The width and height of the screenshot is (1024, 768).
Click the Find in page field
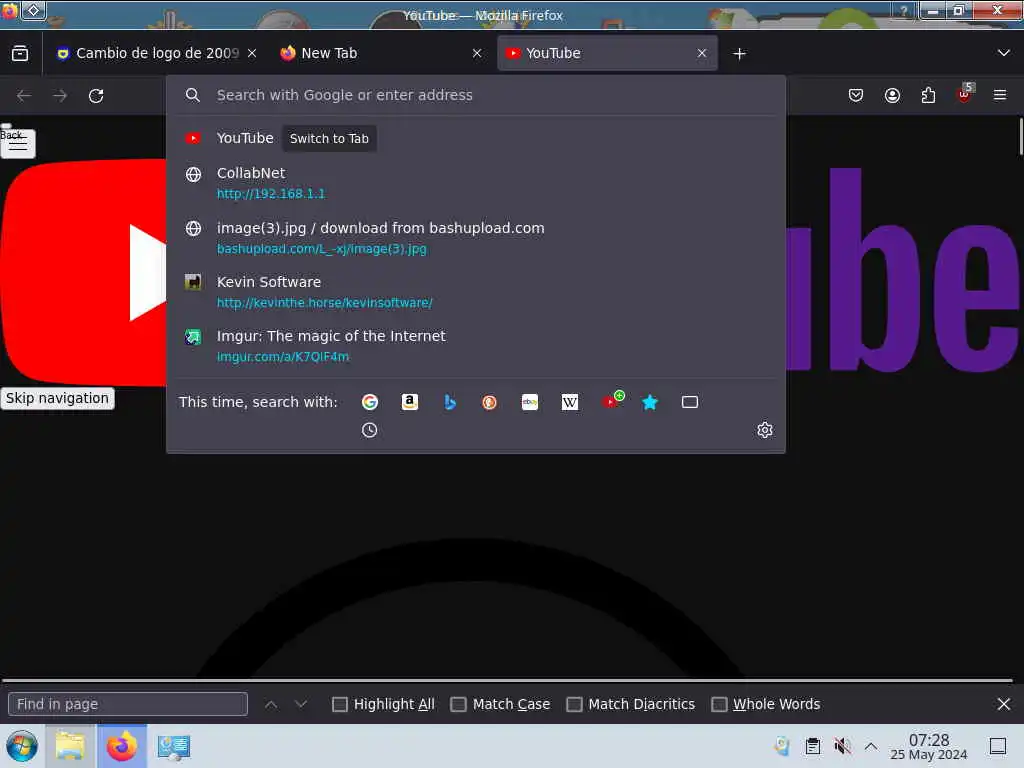point(128,704)
